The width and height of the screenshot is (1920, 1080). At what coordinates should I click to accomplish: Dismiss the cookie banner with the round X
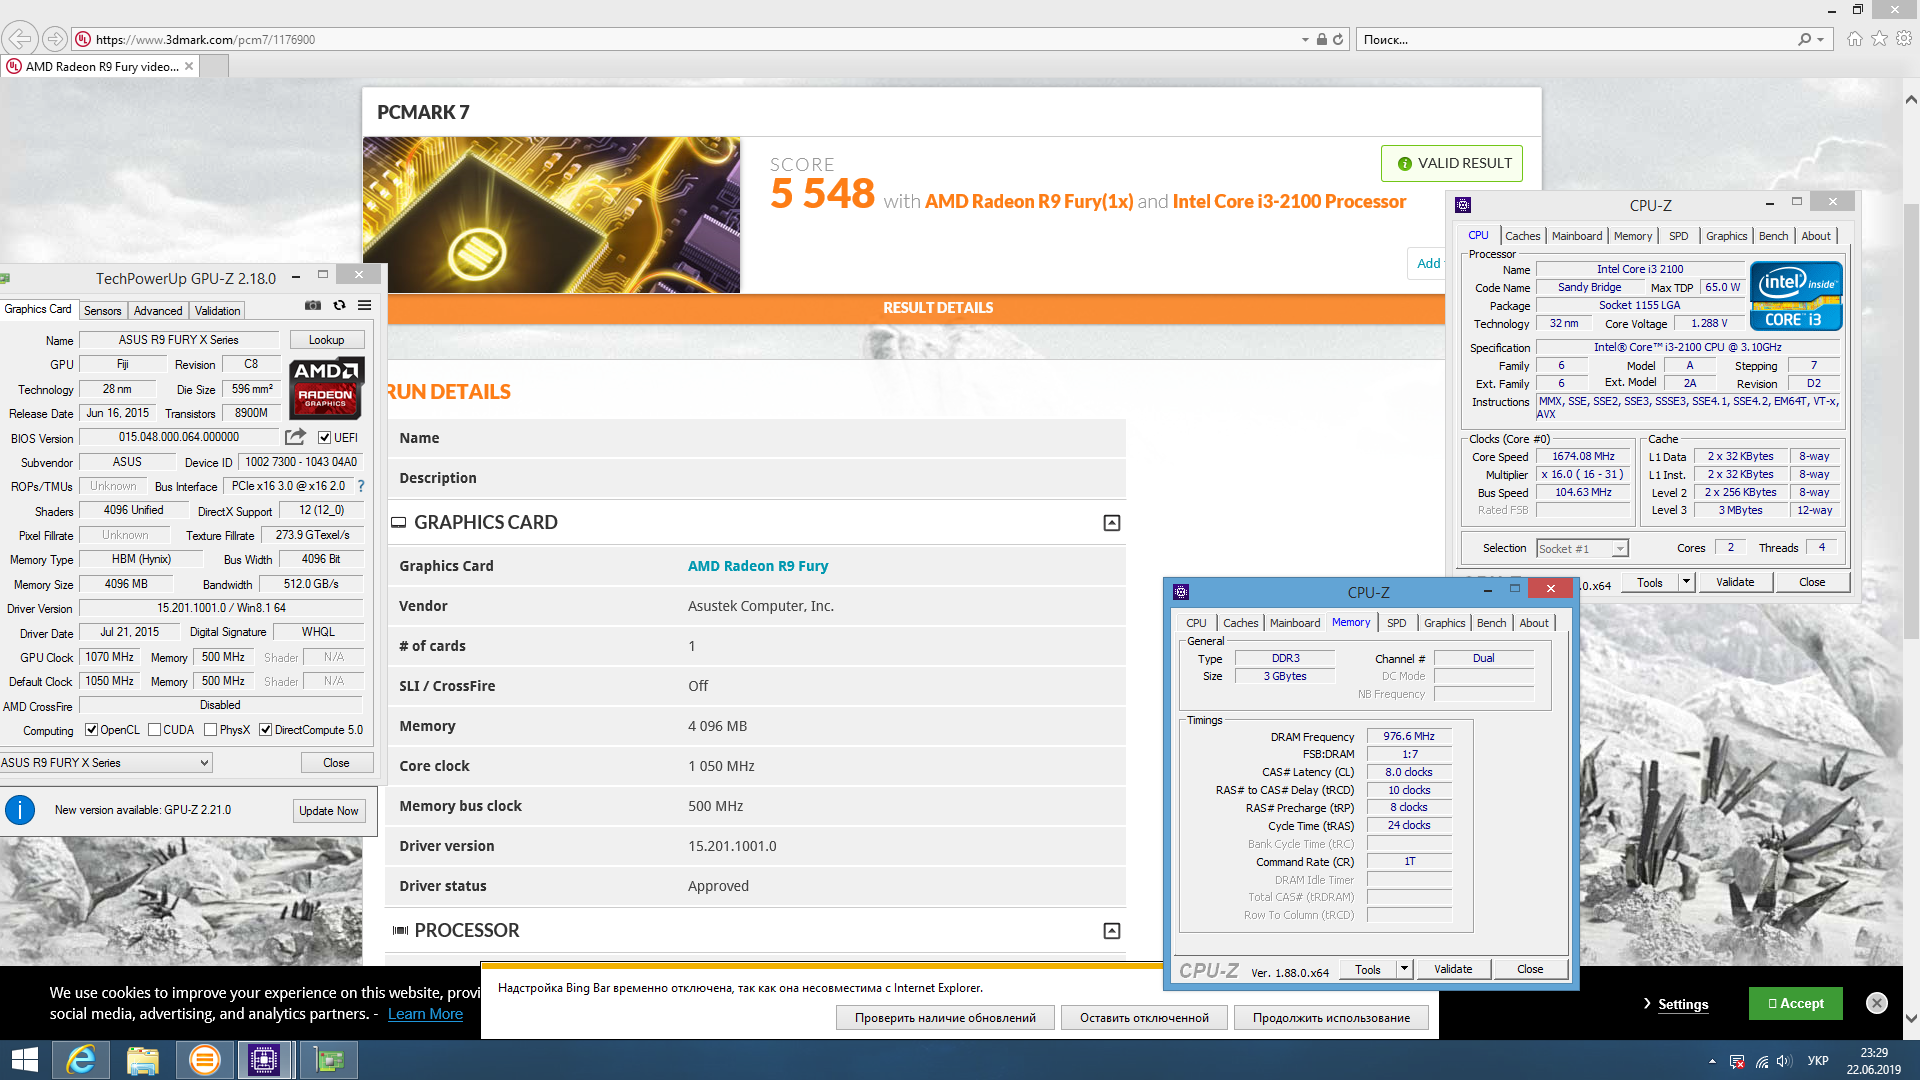1877,1003
